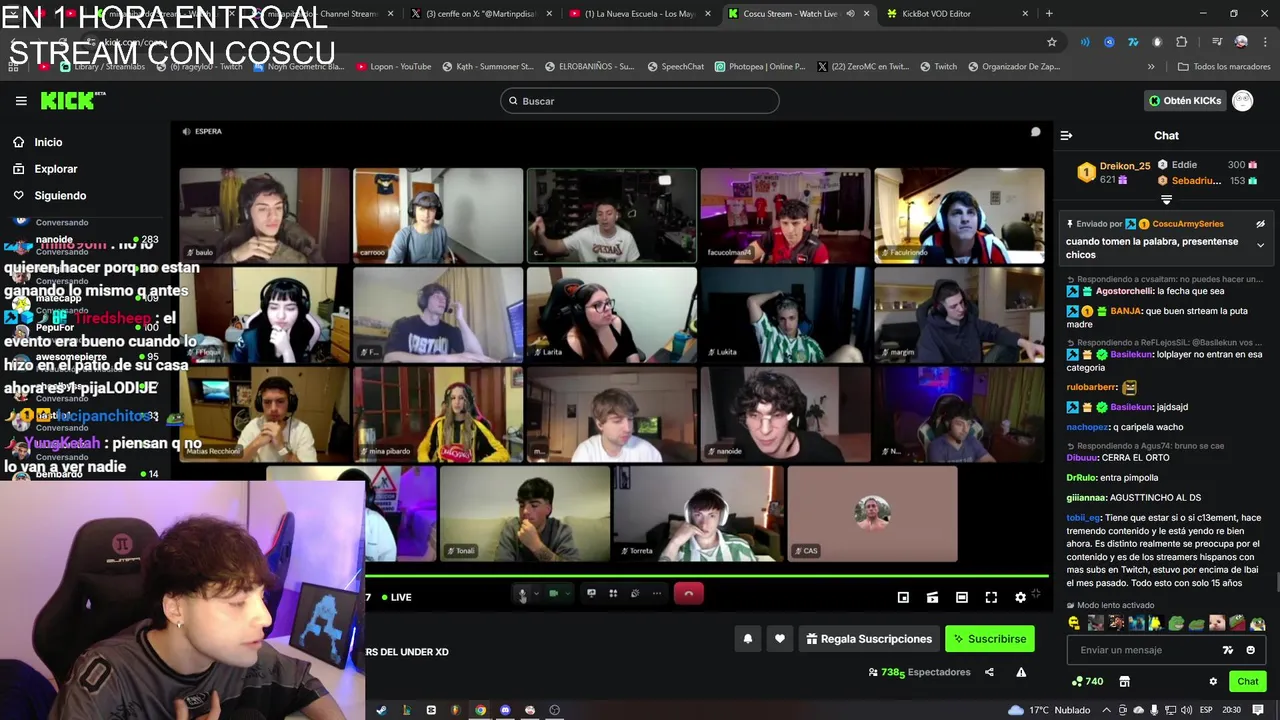Click the notification bell button
The width and height of the screenshot is (1280, 720).
pos(748,639)
